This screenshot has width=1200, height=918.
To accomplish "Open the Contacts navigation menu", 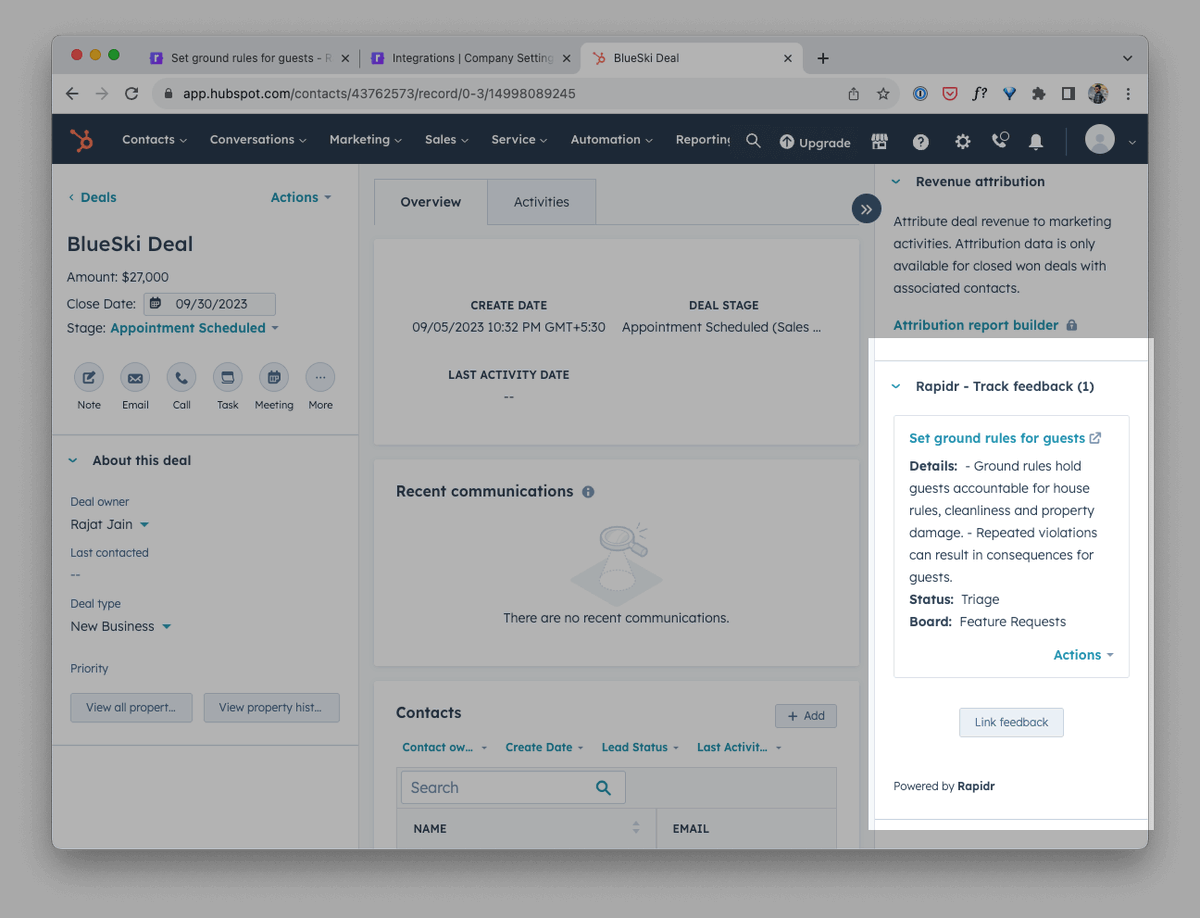I will pos(154,140).
